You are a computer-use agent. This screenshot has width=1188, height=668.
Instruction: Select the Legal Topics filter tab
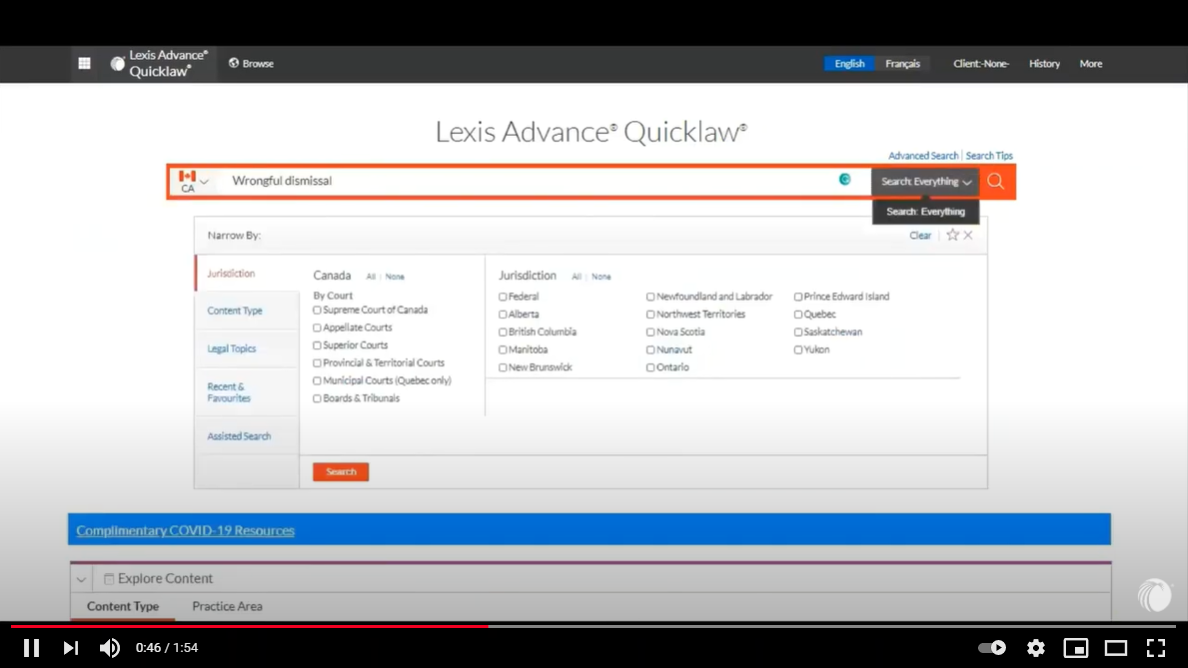point(247,348)
